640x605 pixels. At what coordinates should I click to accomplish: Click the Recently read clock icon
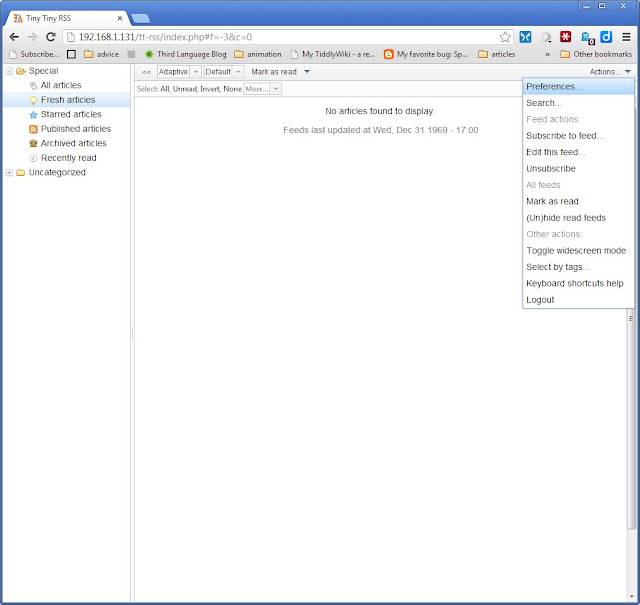pyautogui.click(x=33, y=158)
